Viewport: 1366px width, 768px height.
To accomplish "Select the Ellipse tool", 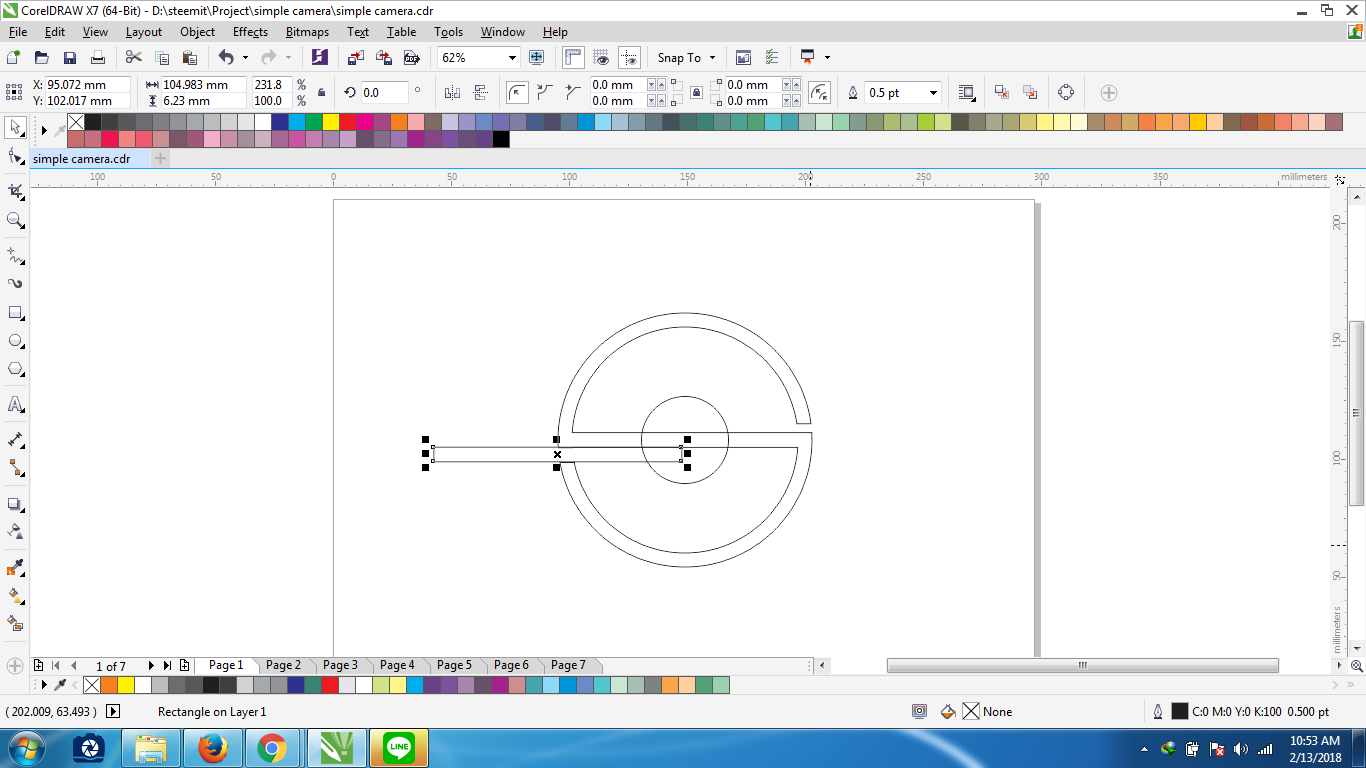I will pyautogui.click(x=15, y=341).
